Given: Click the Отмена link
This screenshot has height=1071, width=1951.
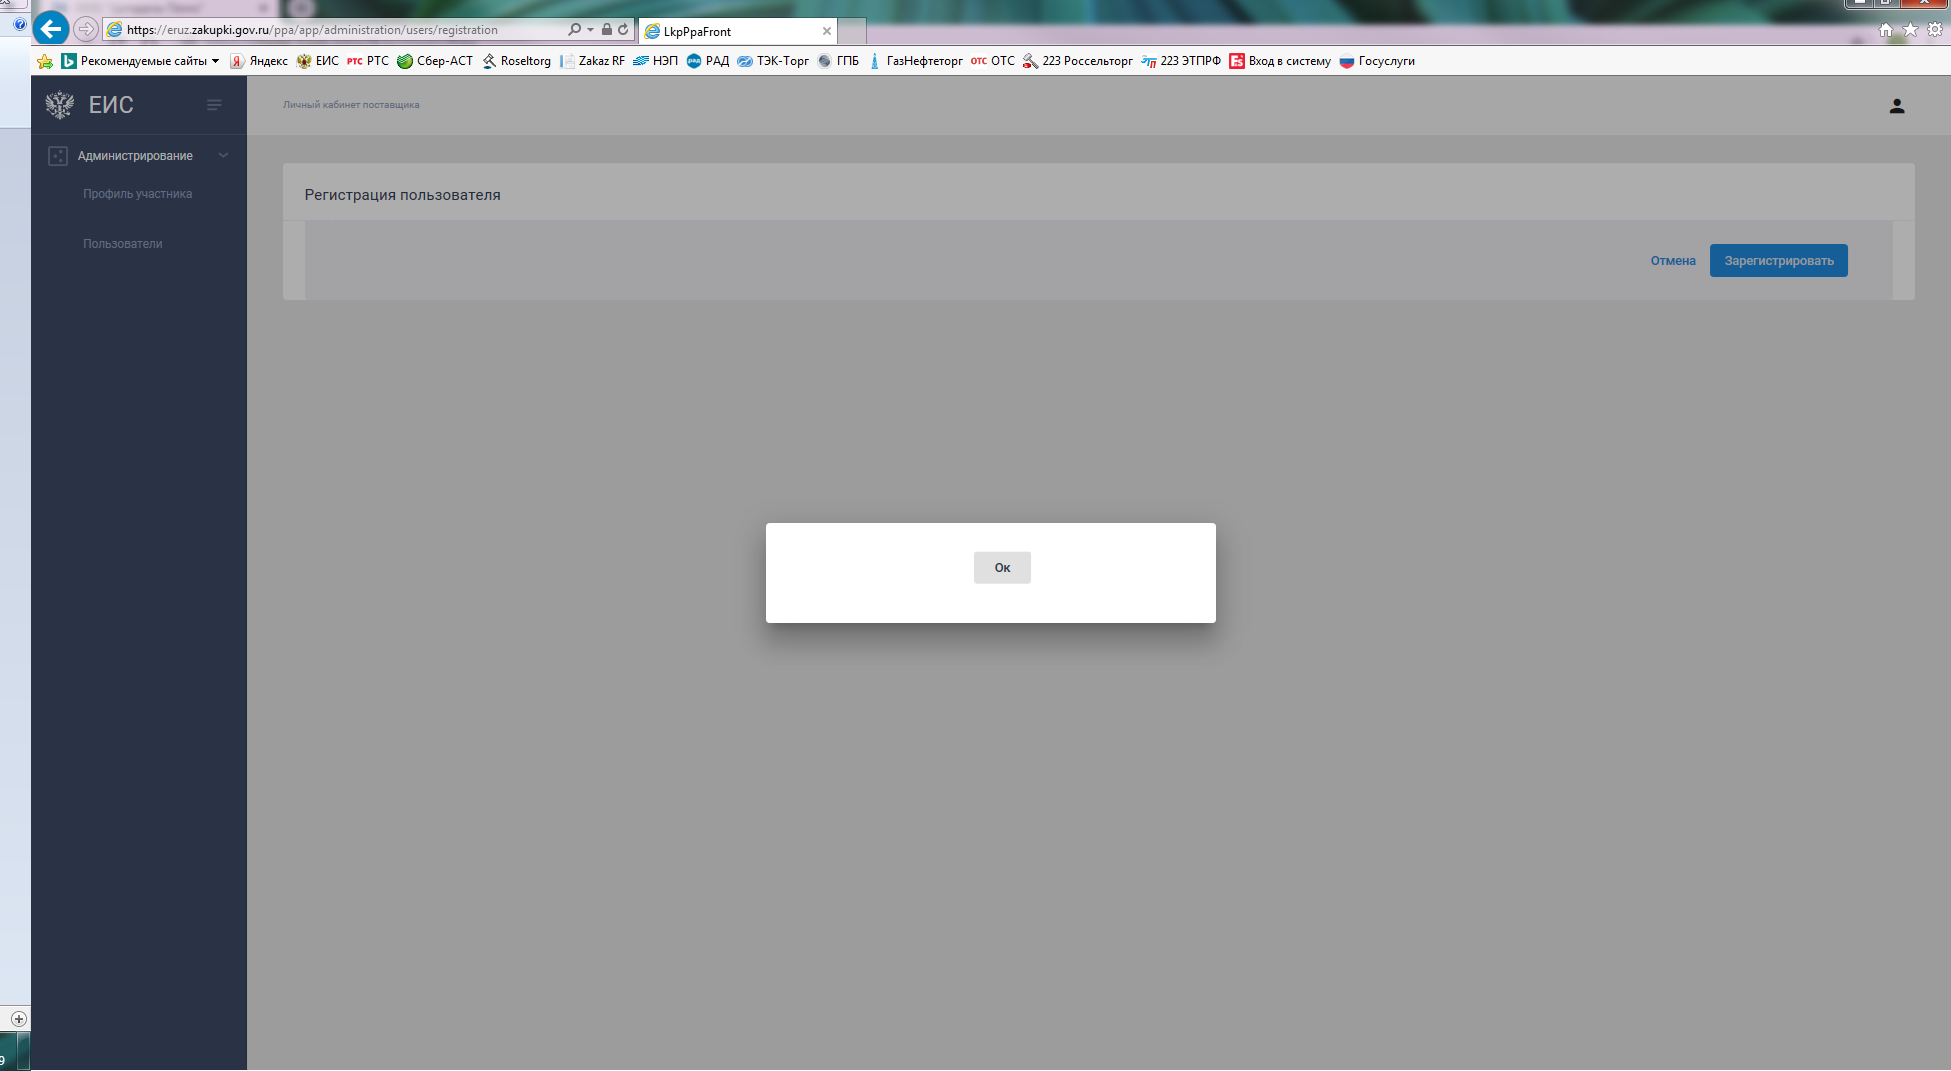Looking at the screenshot, I should click(x=1672, y=261).
